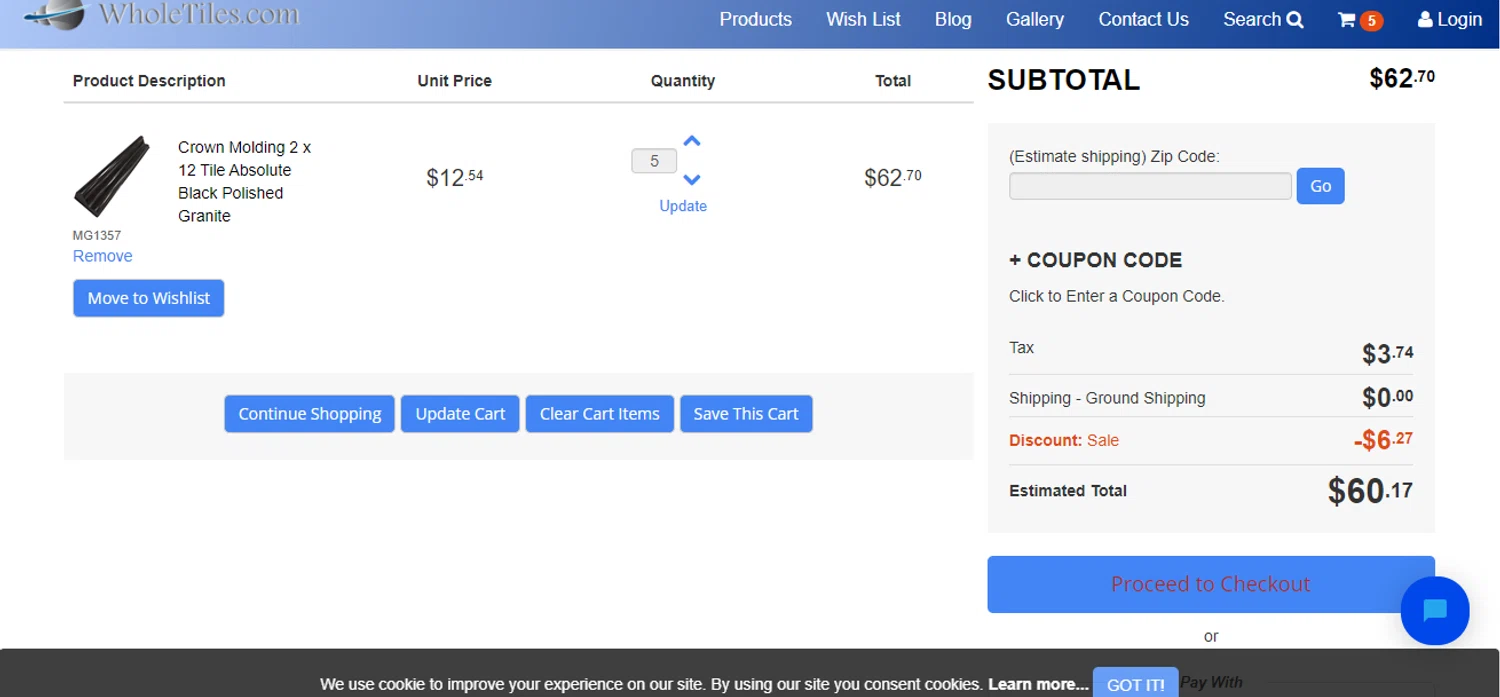Accept cookies with GOT IT! button
Image resolution: width=1500 pixels, height=697 pixels.
click(1136, 684)
